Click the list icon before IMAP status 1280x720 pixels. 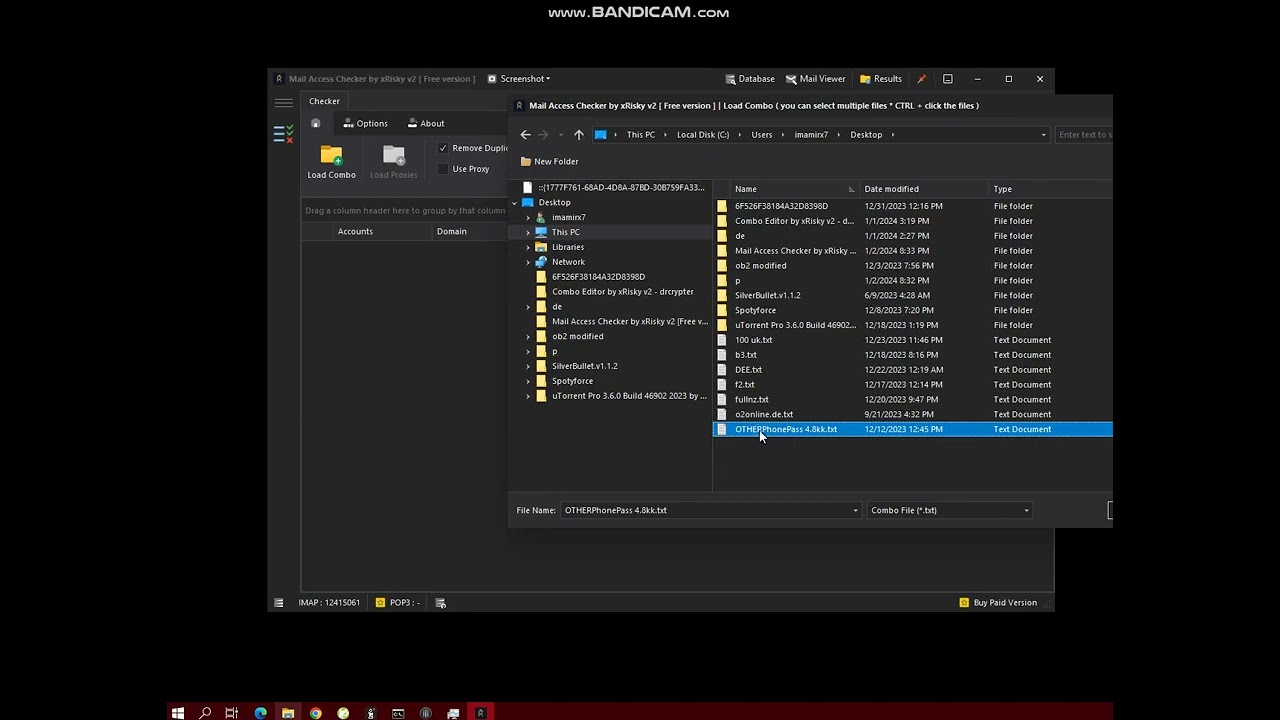point(279,603)
